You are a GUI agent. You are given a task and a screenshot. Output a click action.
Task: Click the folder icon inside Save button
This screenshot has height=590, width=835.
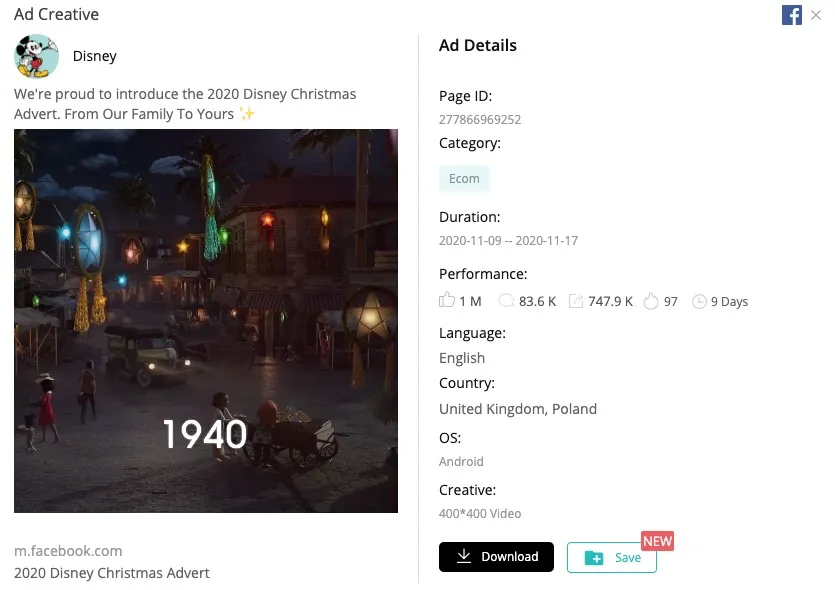click(x=593, y=557)
